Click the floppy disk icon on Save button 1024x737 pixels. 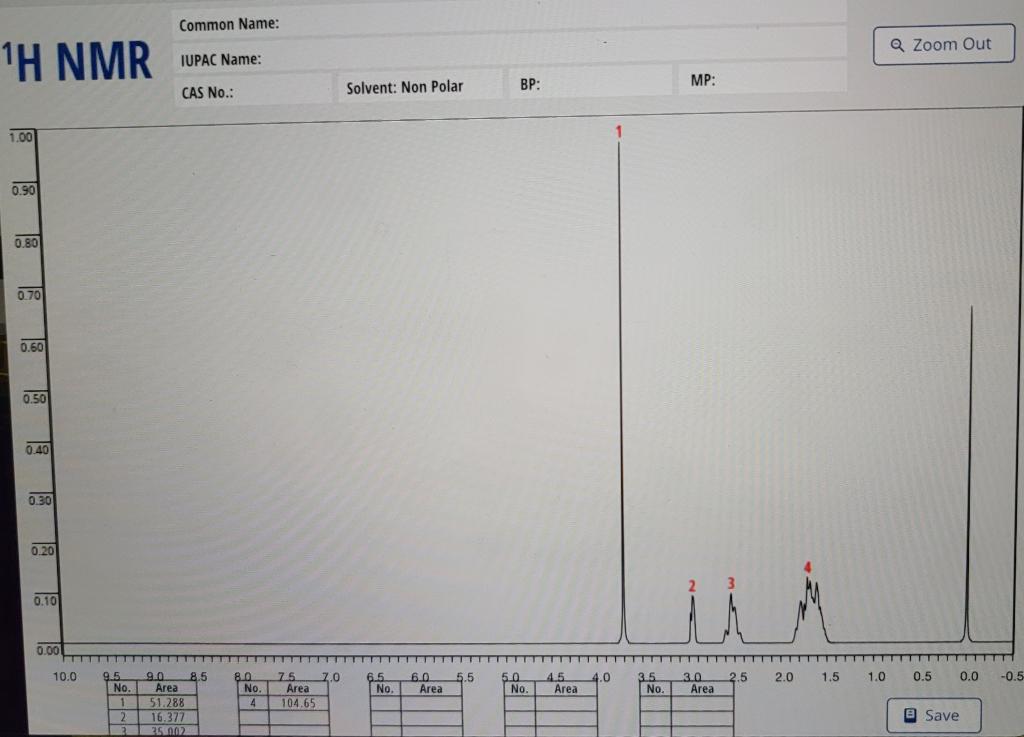point(910,714)
